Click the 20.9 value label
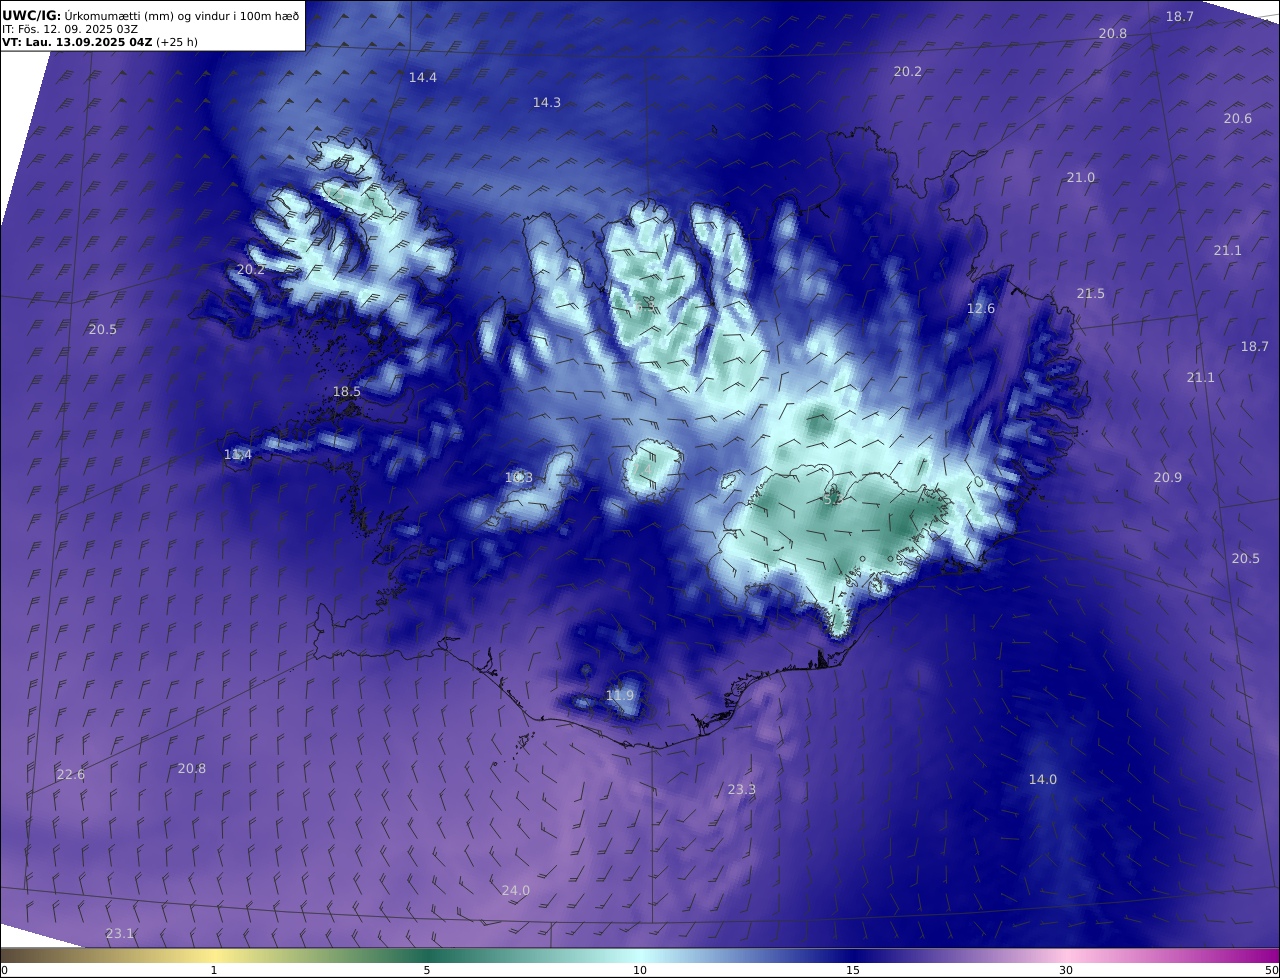1280x978 pixels. point(1168,477)
